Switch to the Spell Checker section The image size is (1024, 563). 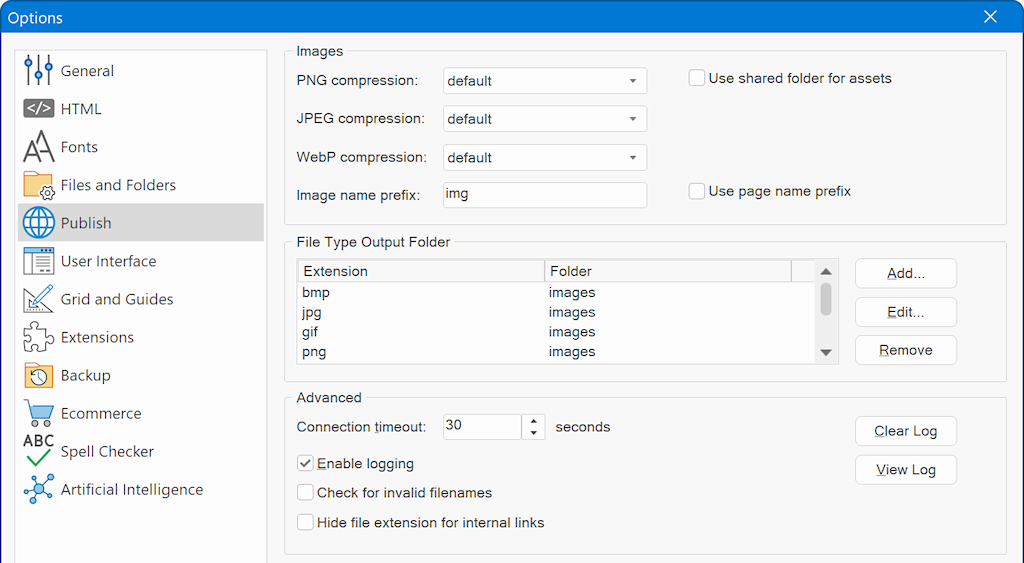pyautogui.click(x=107, y=451)
